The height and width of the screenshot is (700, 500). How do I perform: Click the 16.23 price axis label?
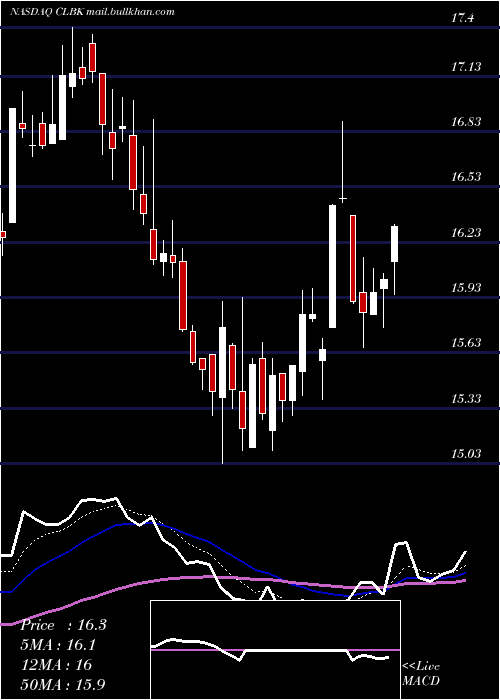(x=466, y=233)
